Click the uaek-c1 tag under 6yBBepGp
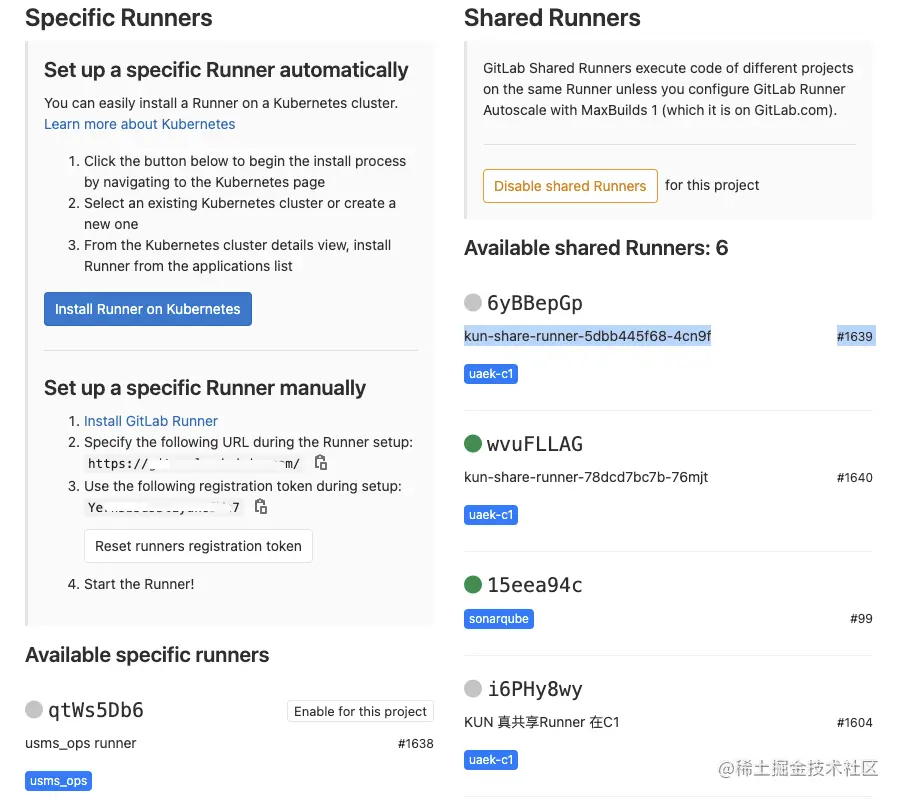This screenshot has width=901, height=801. pyautogui.click(x=491, y=374)
